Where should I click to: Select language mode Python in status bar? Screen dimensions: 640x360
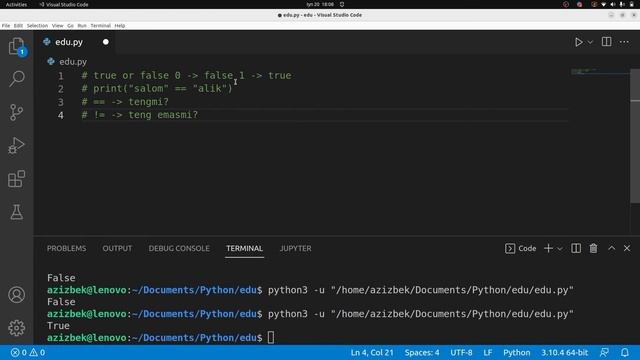(x=516, y=352)
